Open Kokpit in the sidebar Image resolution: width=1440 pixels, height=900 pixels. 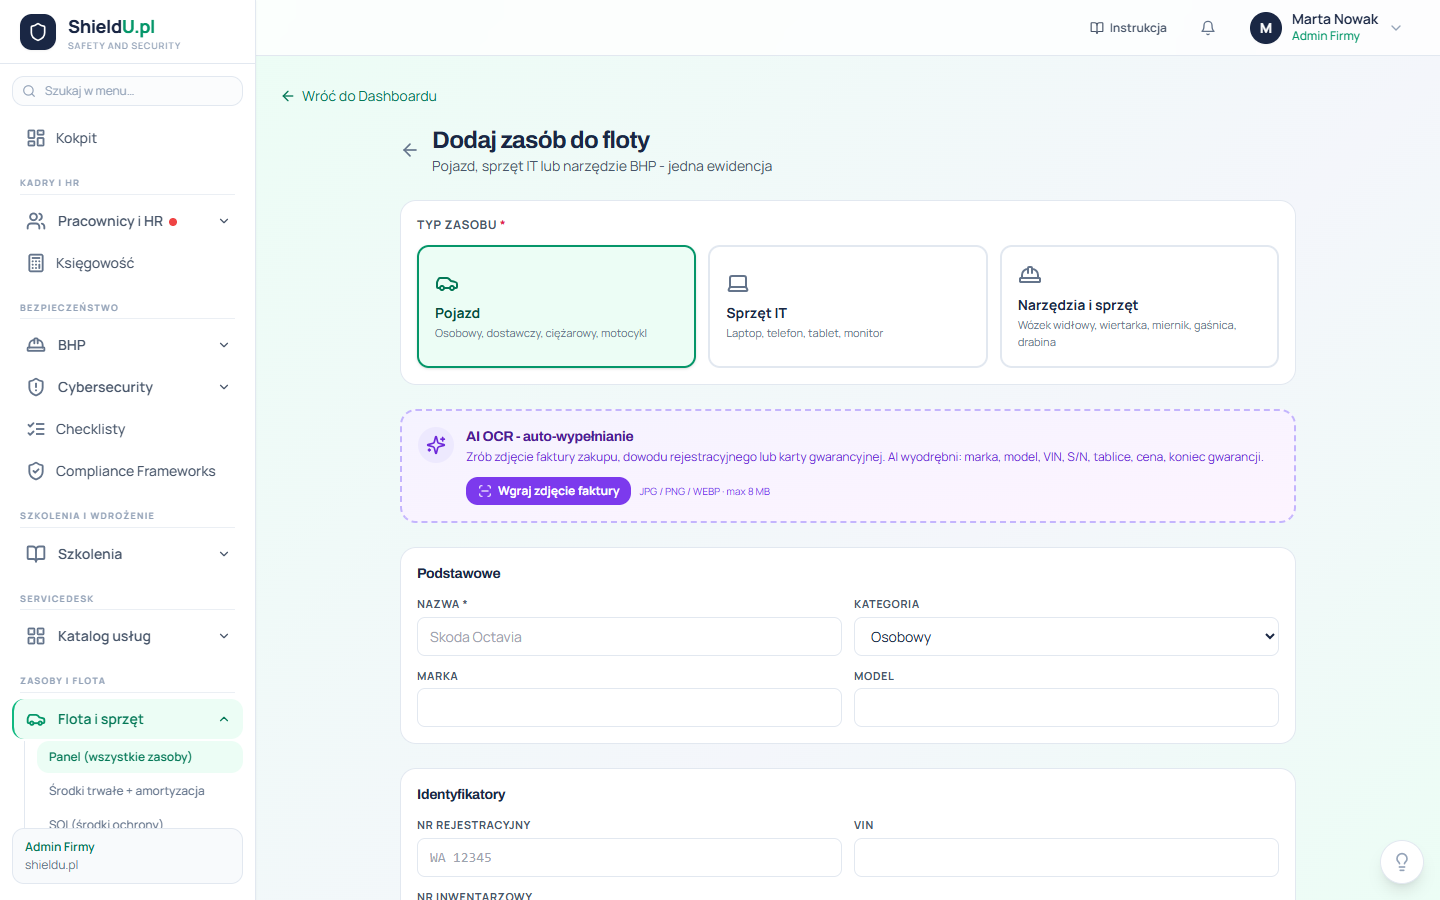[127, 138]
